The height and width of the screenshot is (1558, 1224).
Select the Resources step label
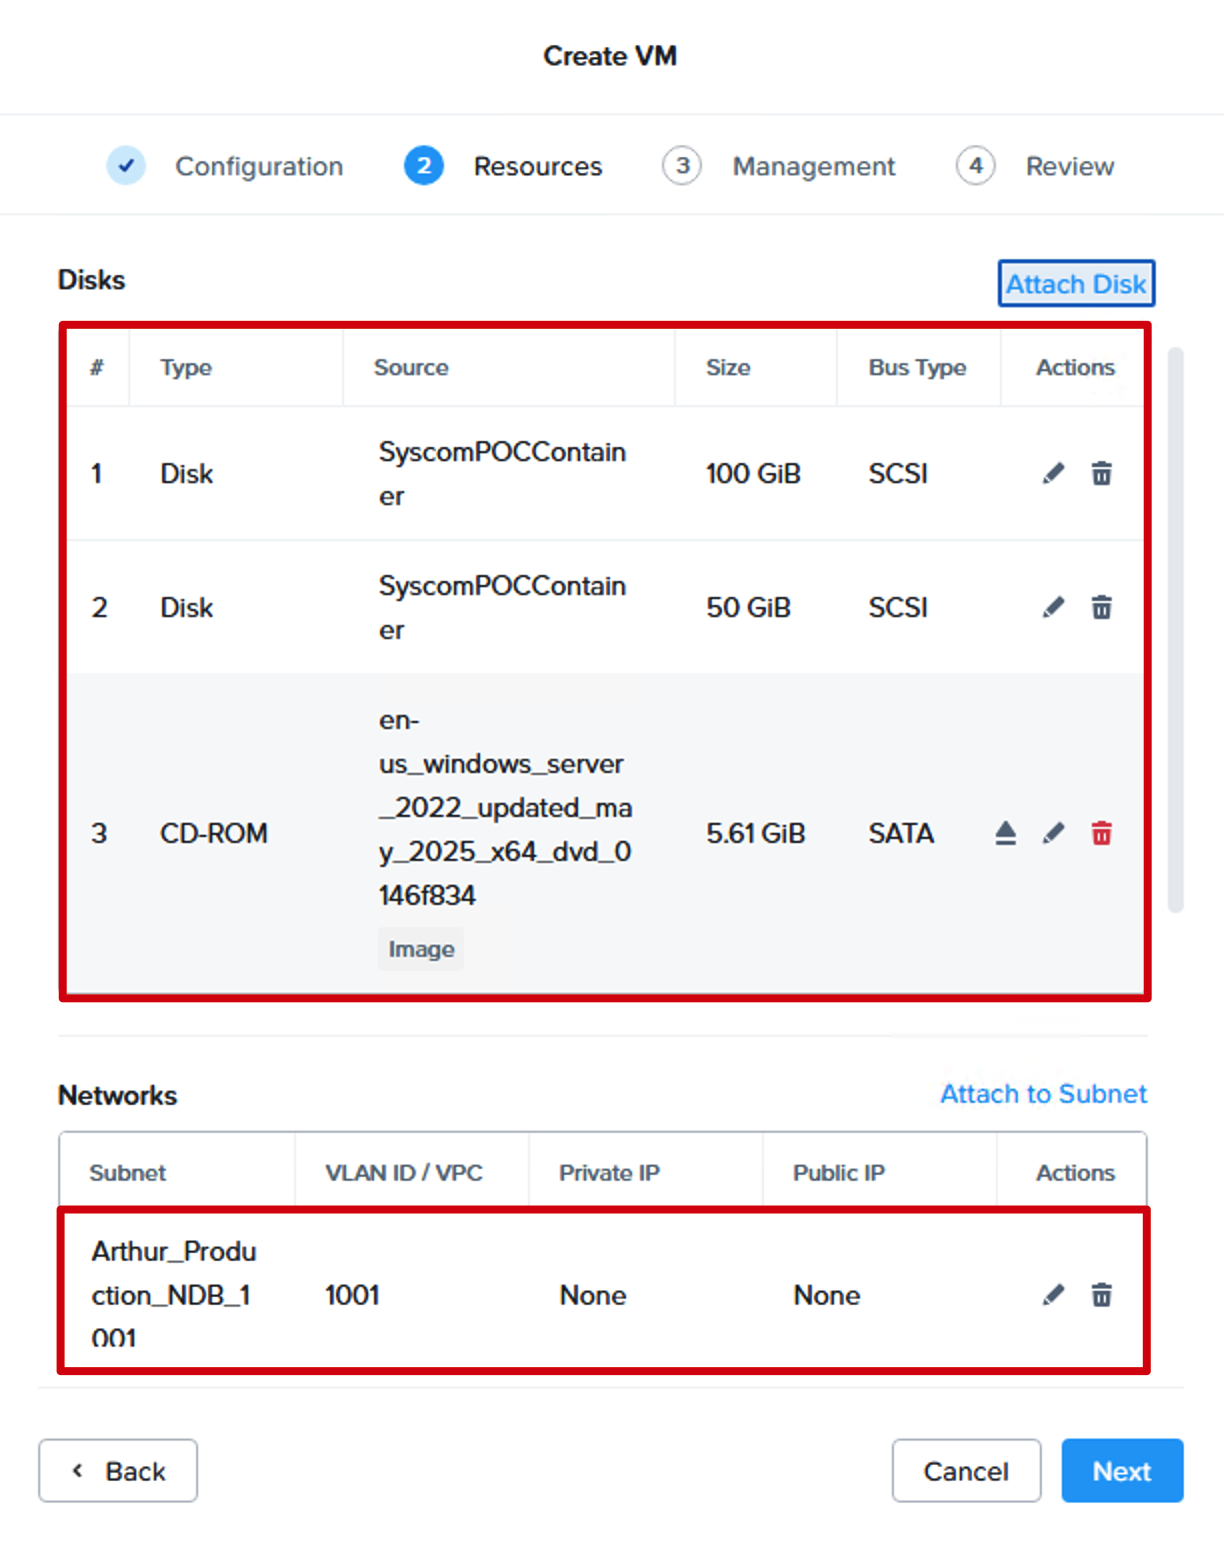pyautogui.click(x=538, y=166)
